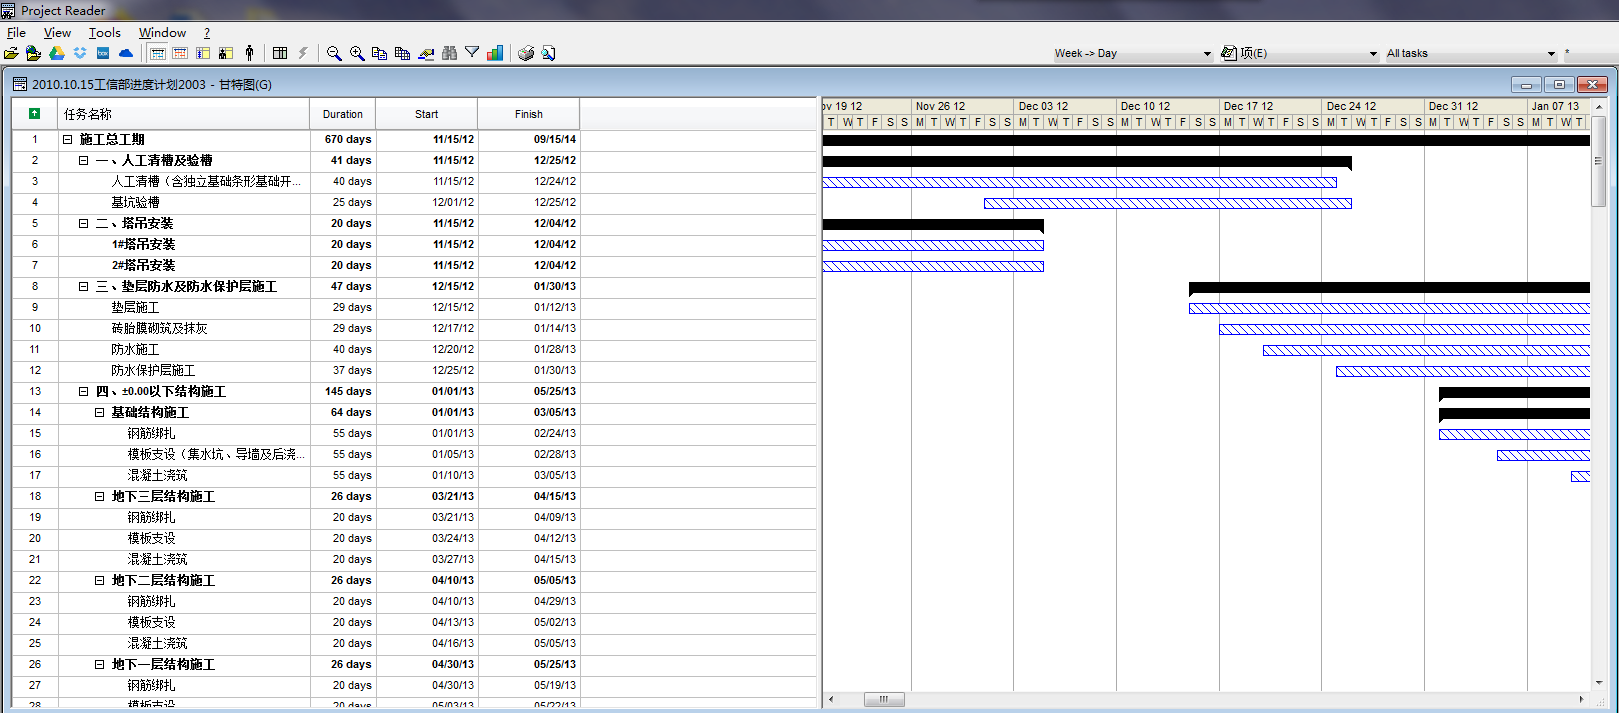Open project from web location icon
Screen dimensions: 1619x713
(x=33, y=53)
